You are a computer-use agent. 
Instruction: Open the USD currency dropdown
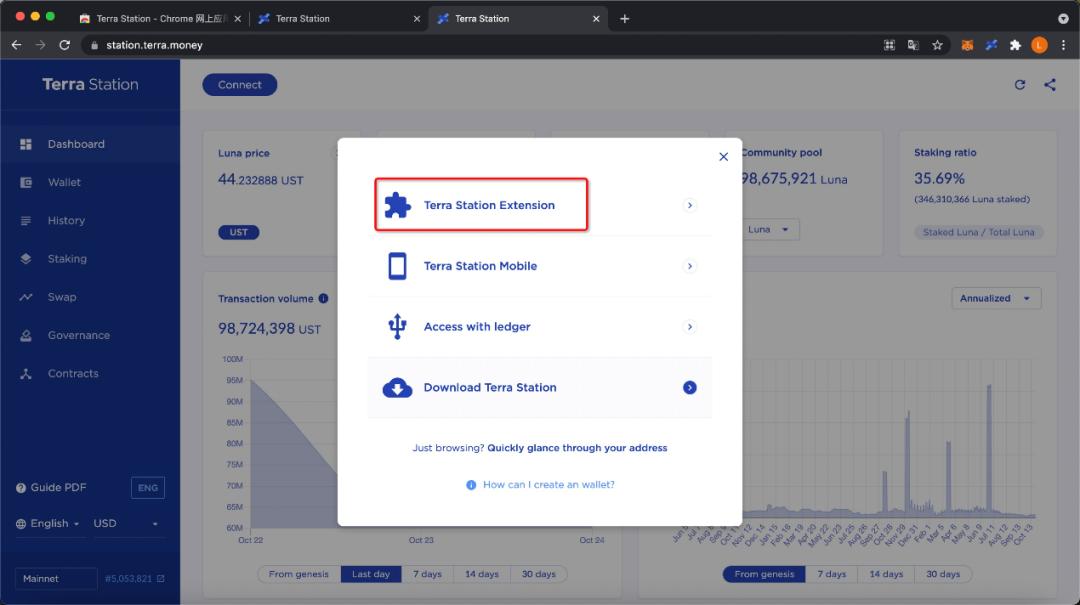pyautogui.click(x=126, y=524)
